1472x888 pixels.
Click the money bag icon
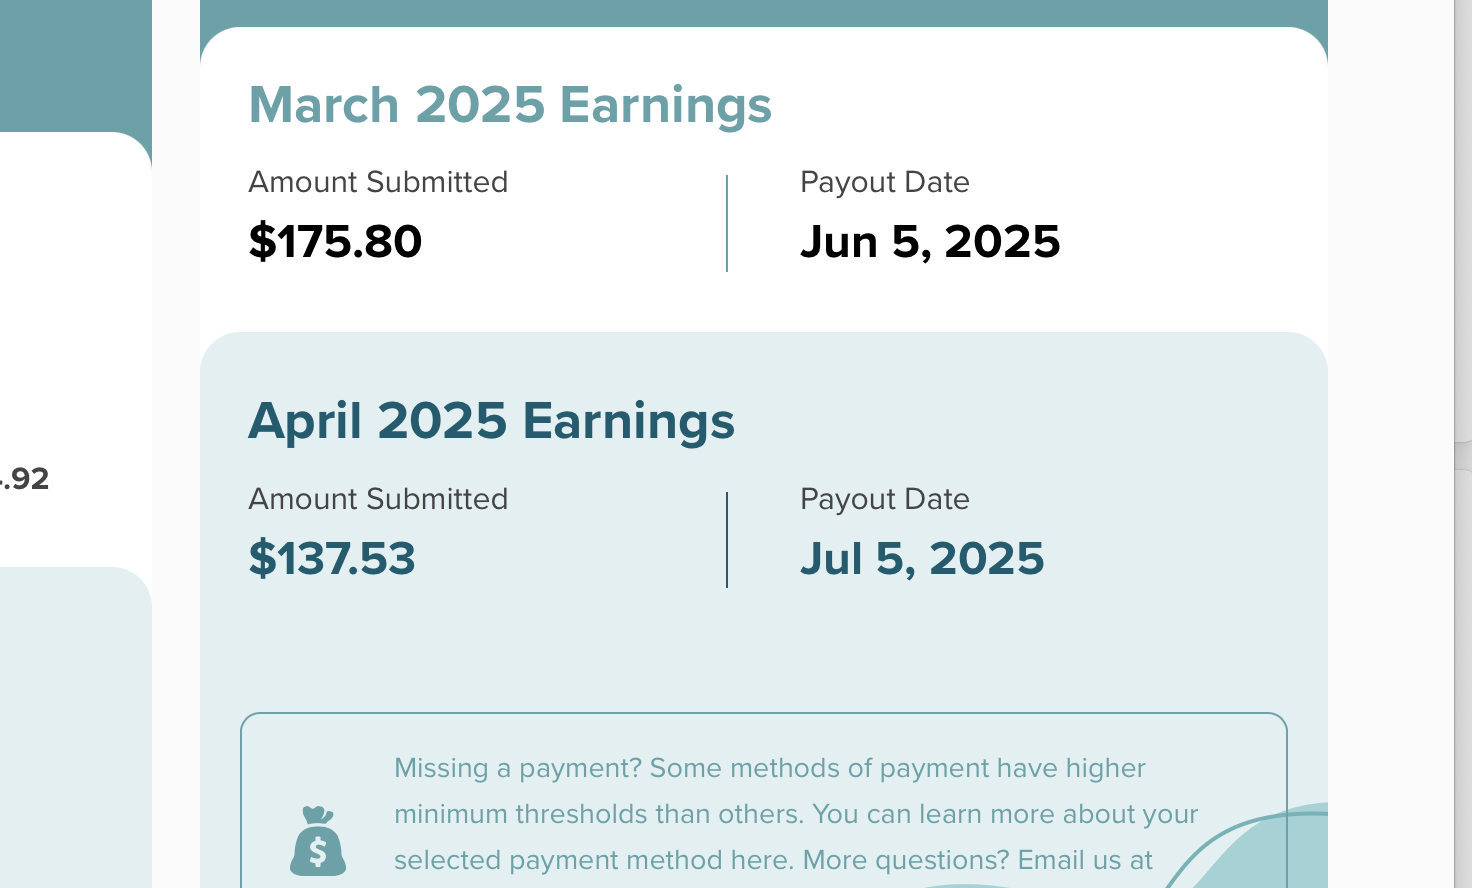pyautogui.click(x=318, y=842)
